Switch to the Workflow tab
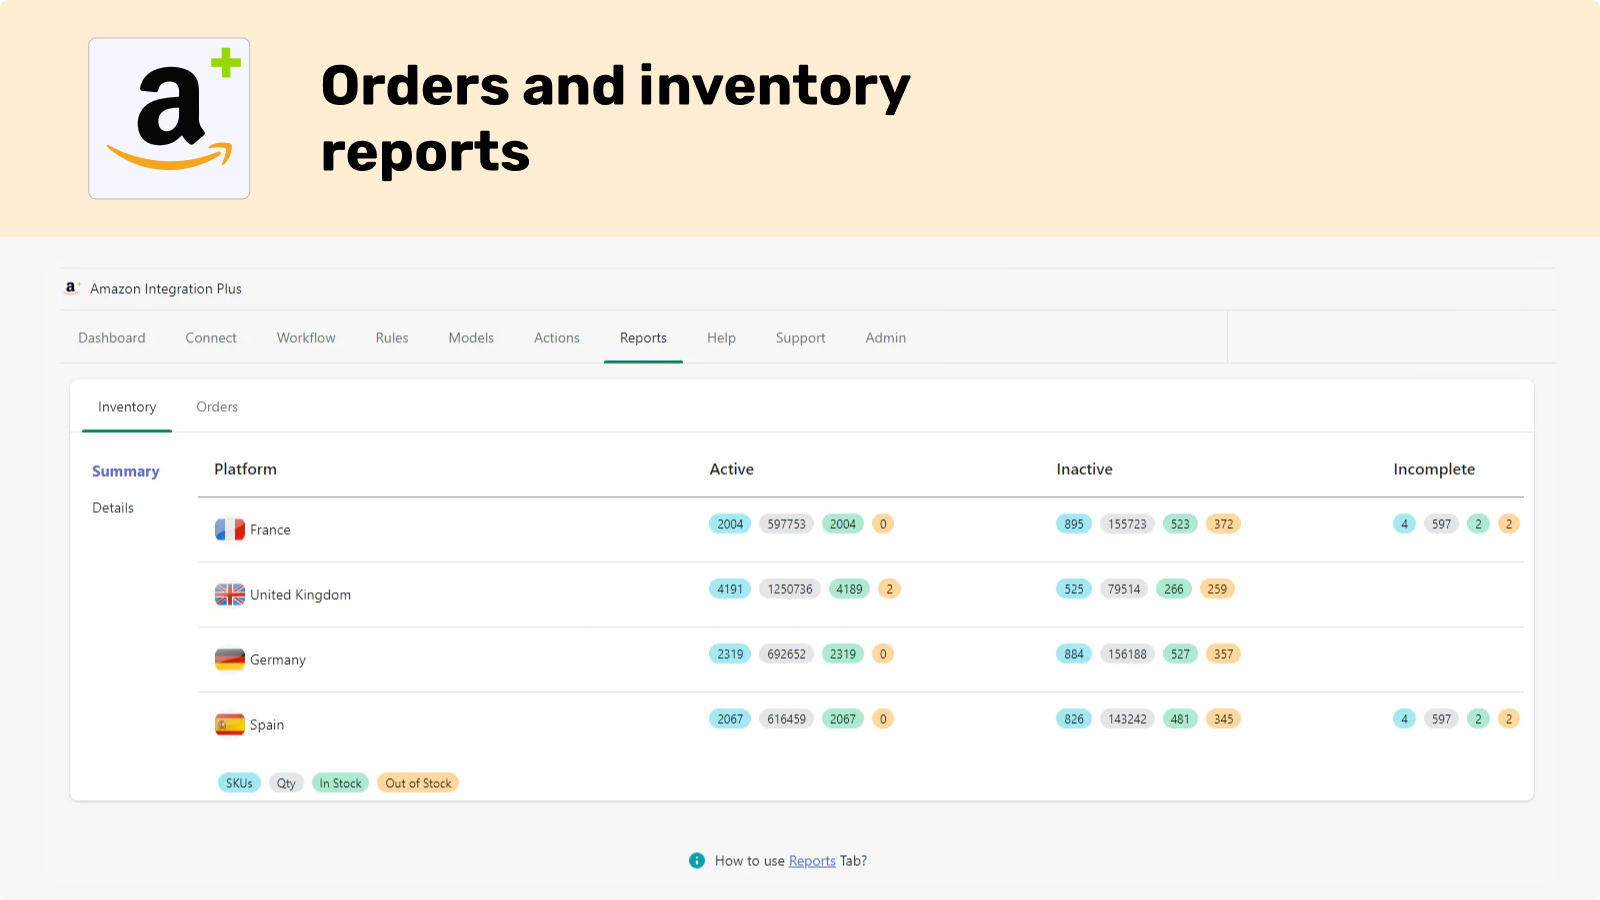The image size is (1600, 900). pos(306,338)
